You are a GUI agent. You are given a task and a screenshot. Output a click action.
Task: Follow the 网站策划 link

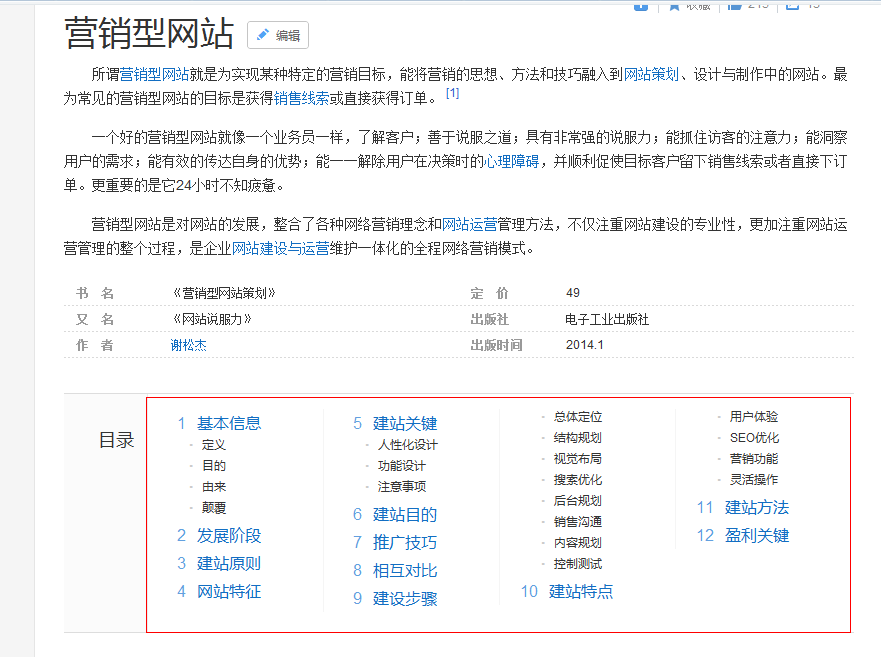coord(654,73)
